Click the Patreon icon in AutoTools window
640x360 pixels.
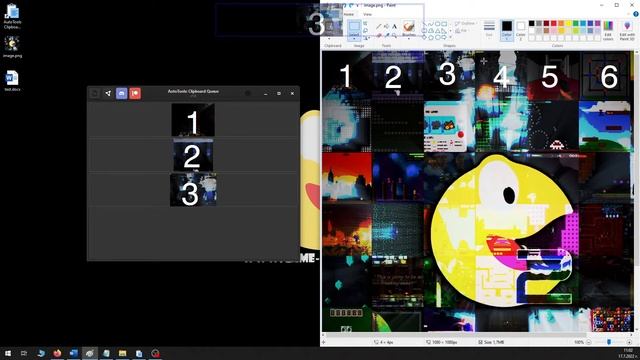tap(135, 93)
